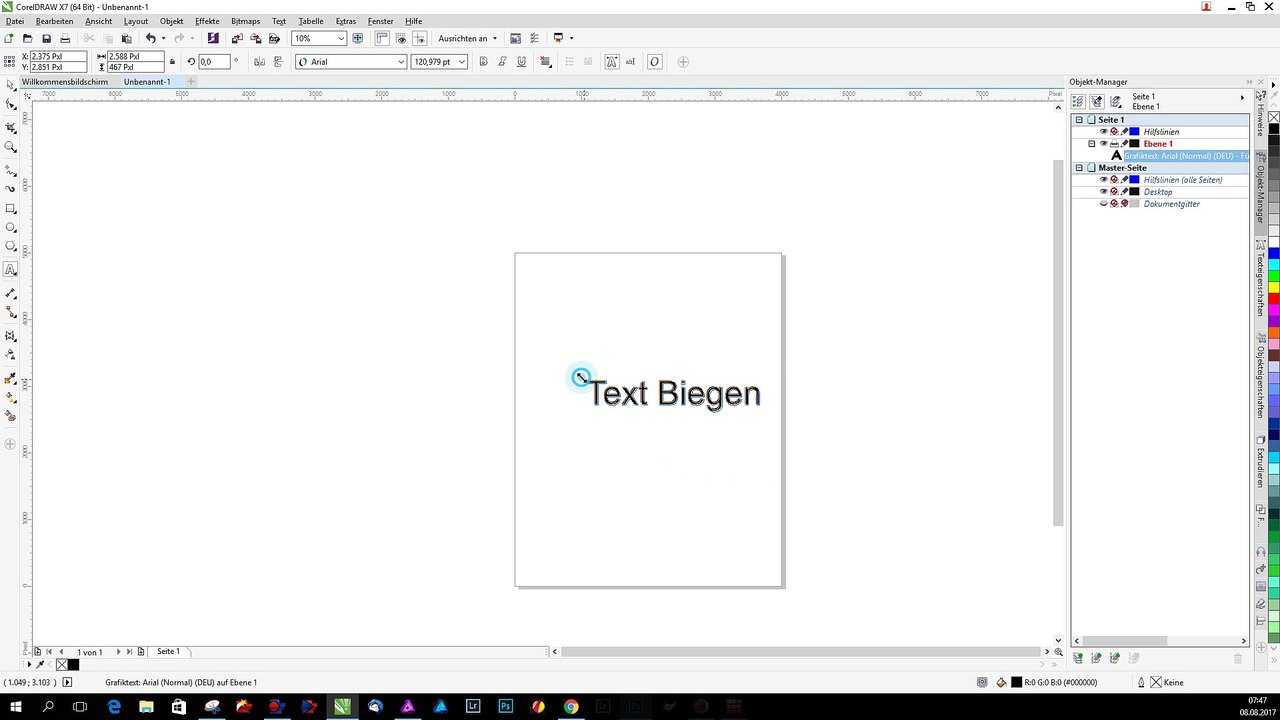Select the Parallel Dimension tool
Screen dimensions: 1280x720
pos(10,293)
